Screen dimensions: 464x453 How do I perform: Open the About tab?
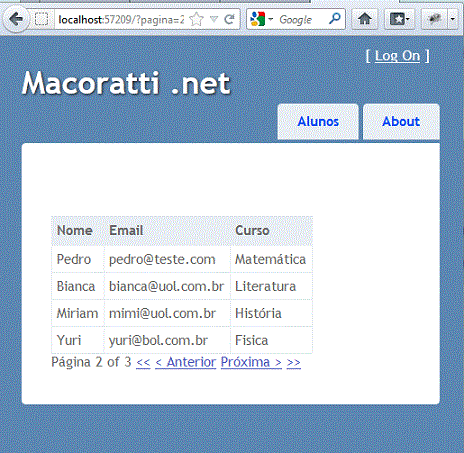pos(401,122)
